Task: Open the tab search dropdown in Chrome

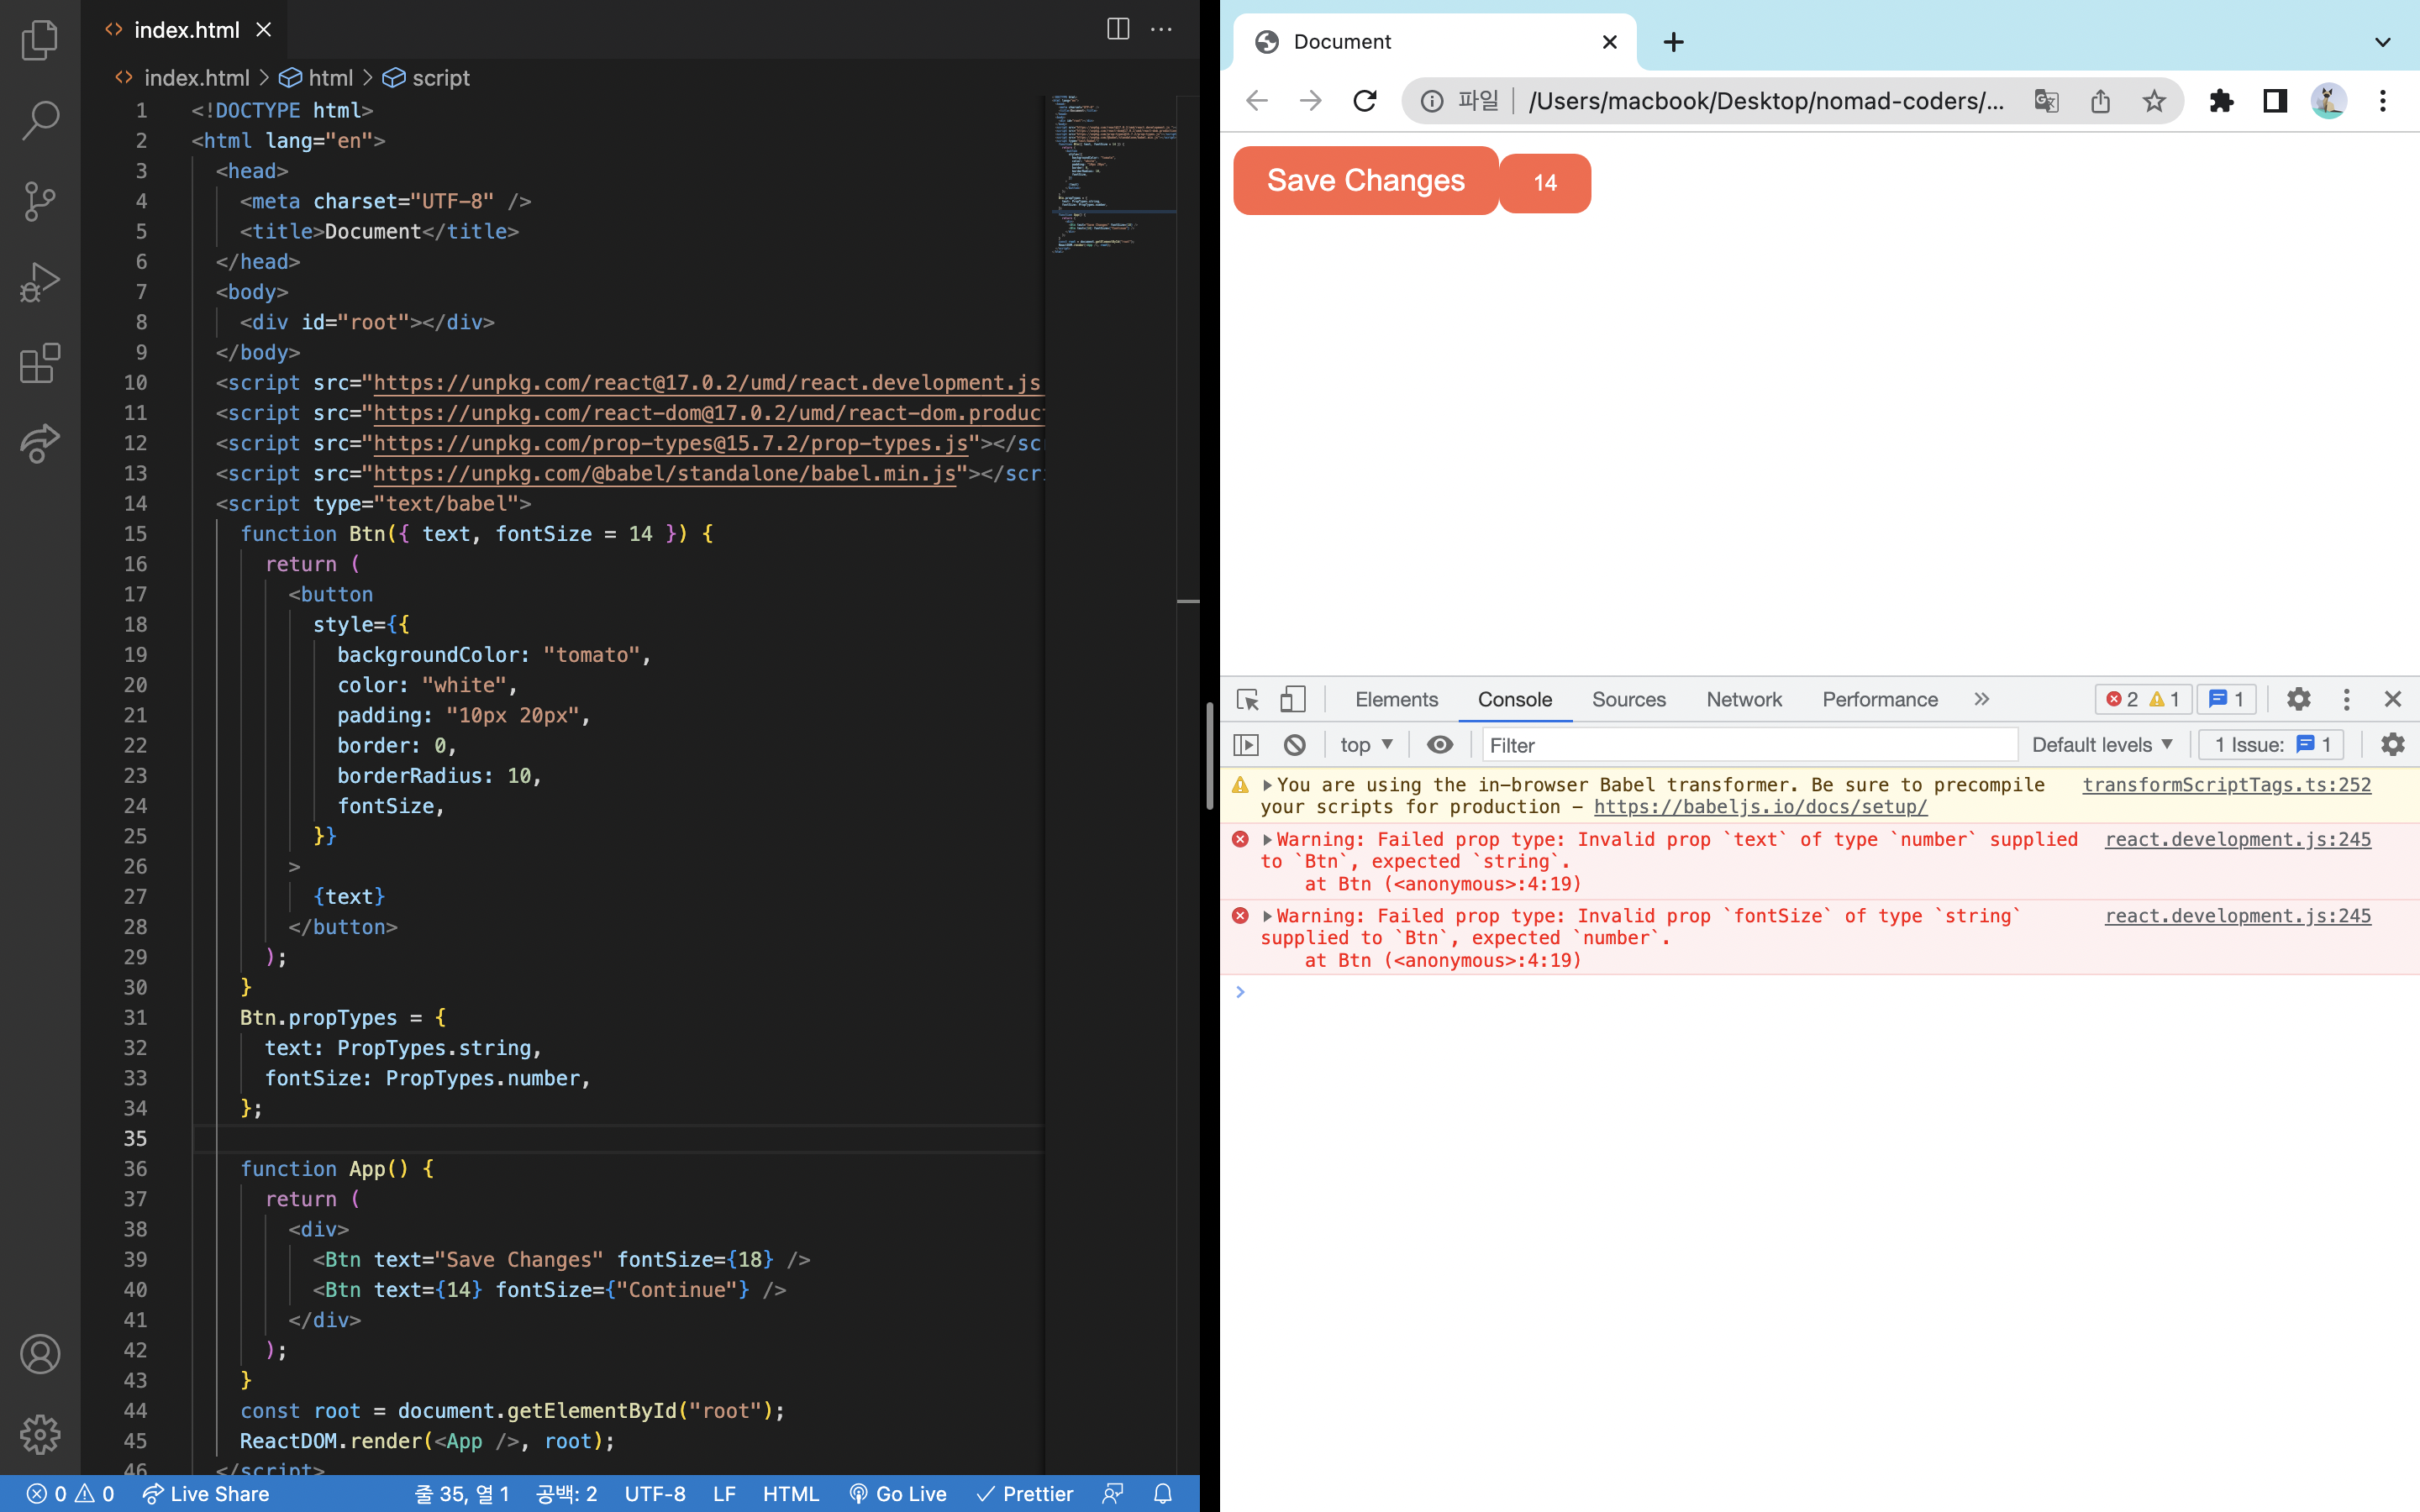Action: click(x=2382, y=42)
